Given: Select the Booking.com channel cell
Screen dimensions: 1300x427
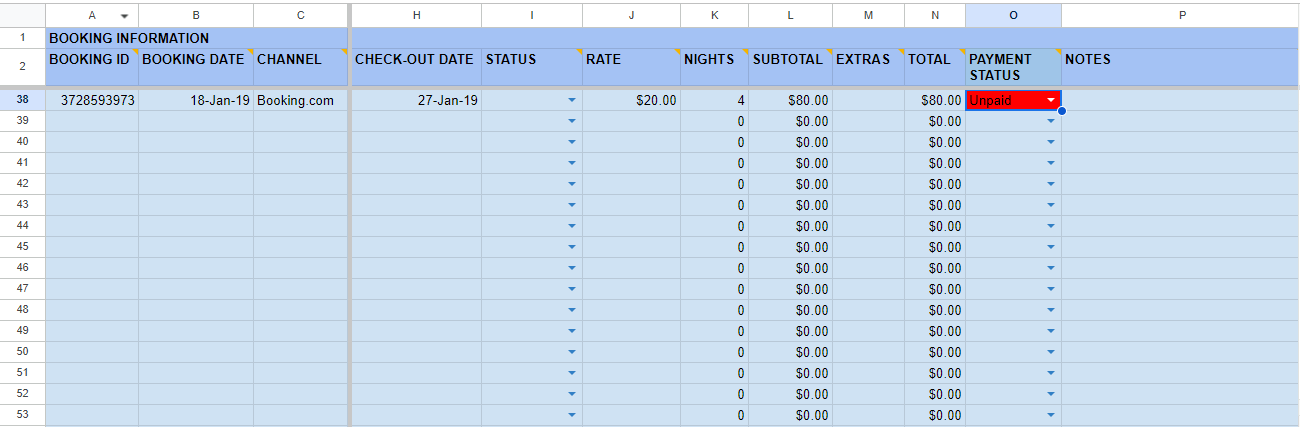Looking at the screenshot, I should (301, 100).
